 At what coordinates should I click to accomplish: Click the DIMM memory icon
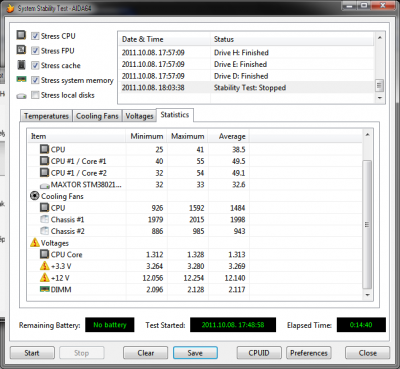pyautogui.click(x=45, y=289)
